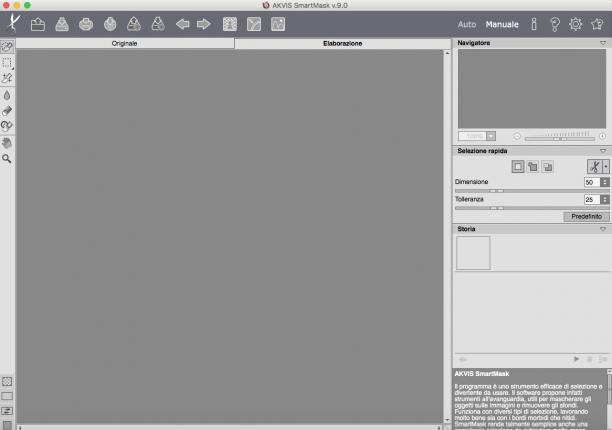Redo using the right arrow
612x430 pixels.
point(204,24)
